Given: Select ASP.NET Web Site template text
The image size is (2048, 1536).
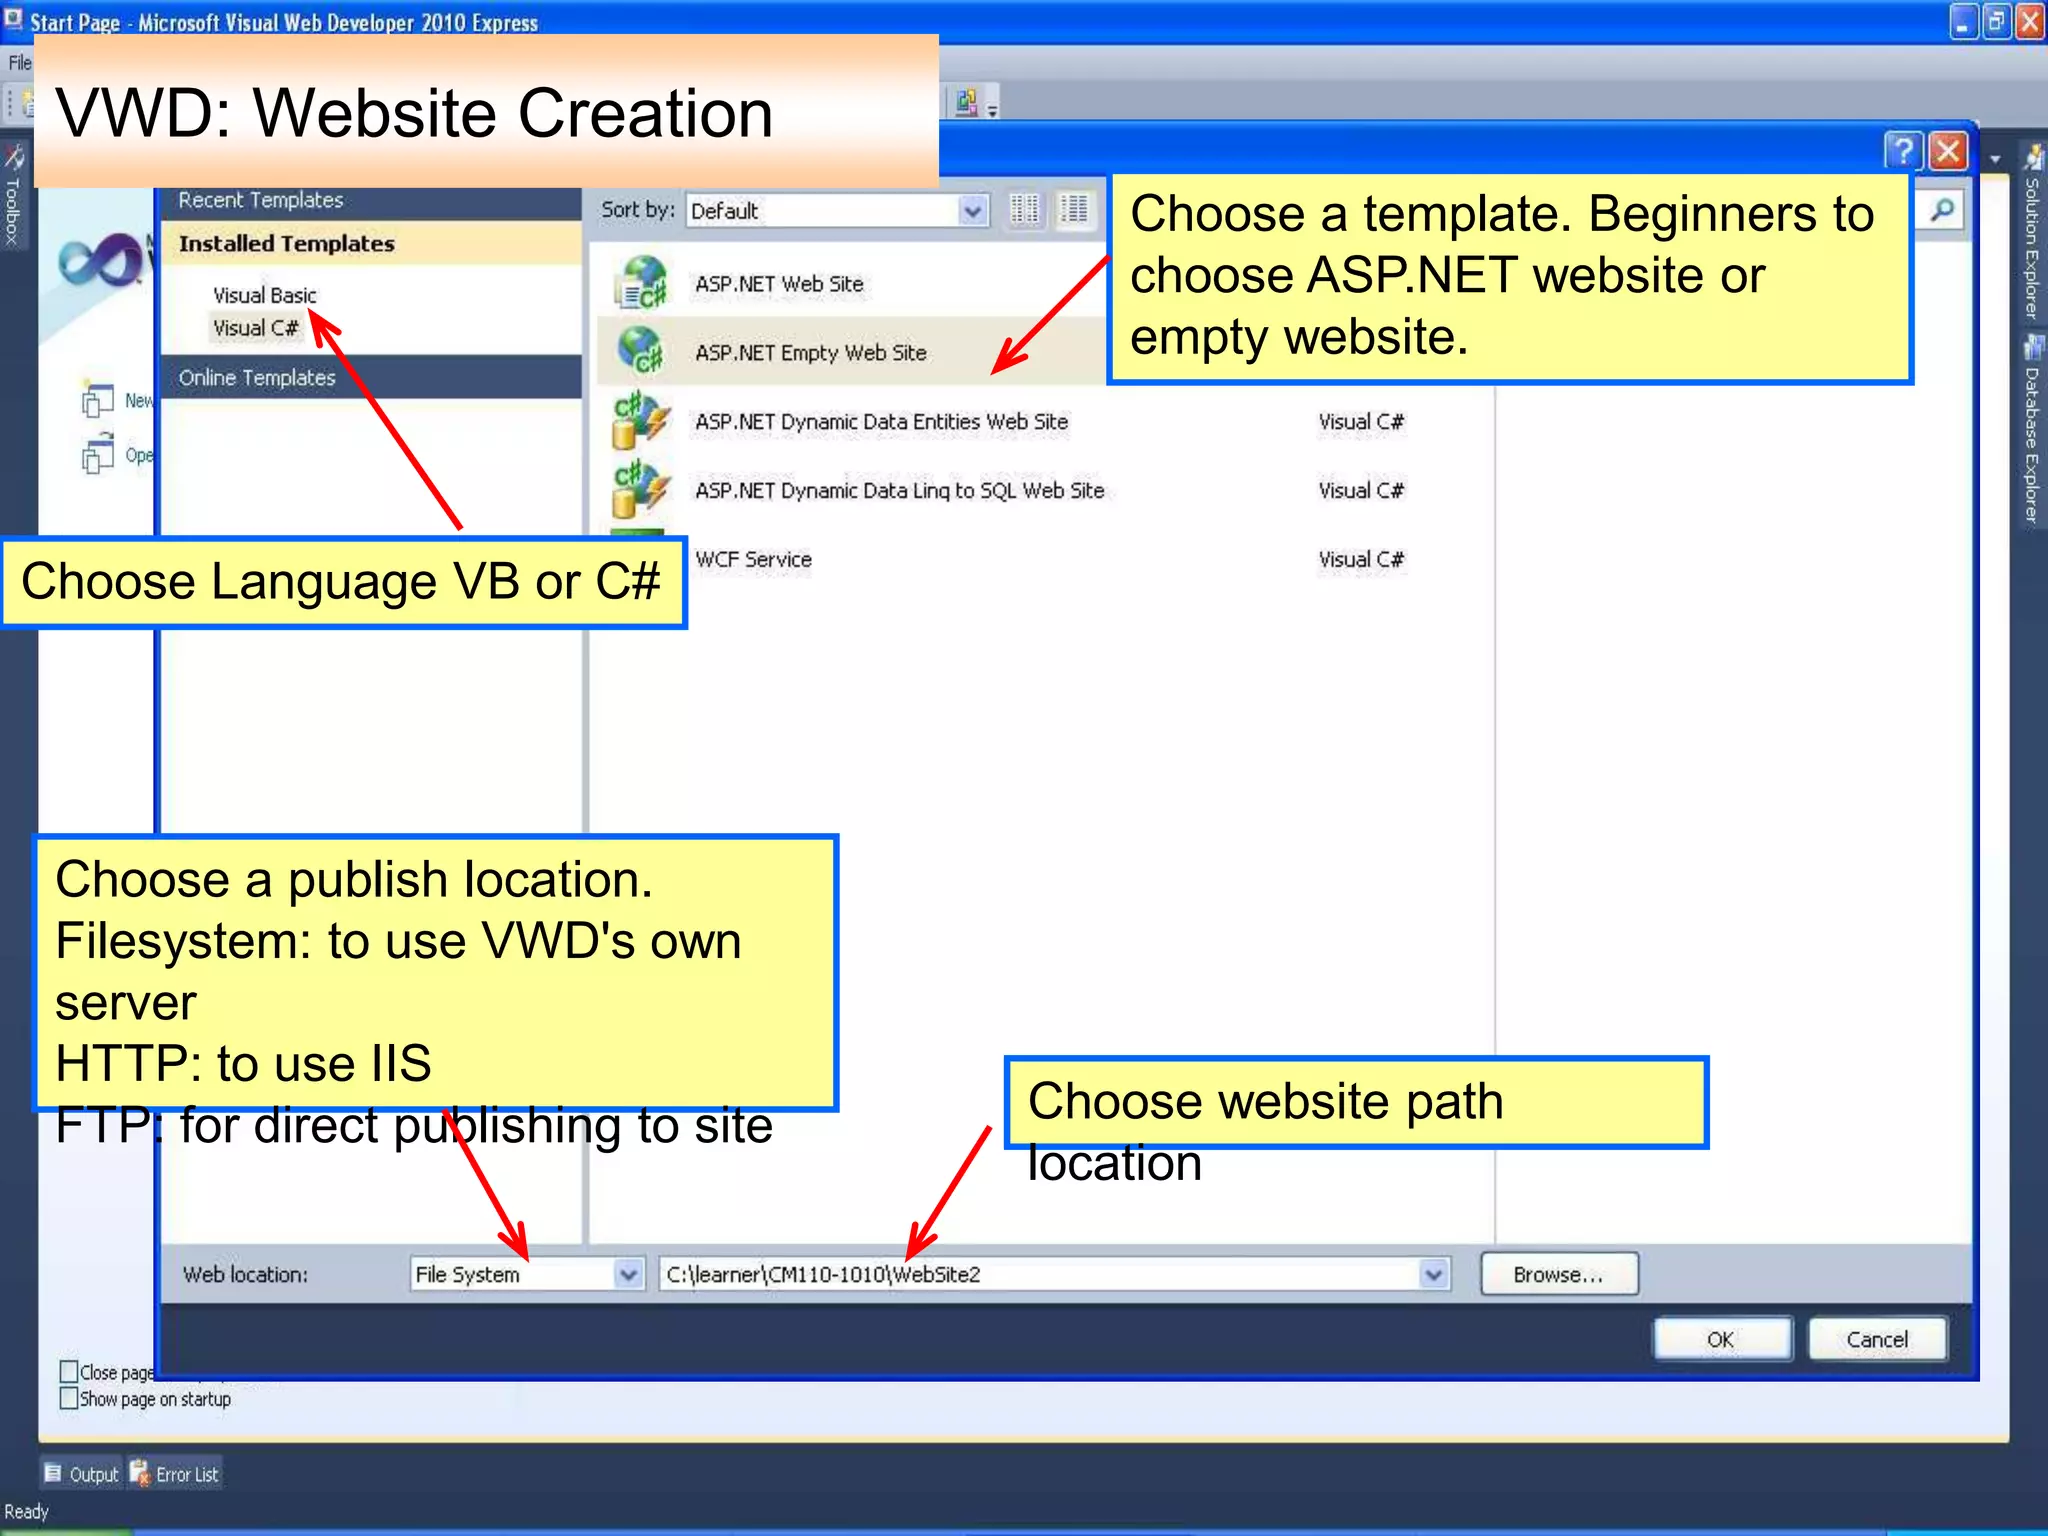Looking at the screenshot, I should [779, 284].
